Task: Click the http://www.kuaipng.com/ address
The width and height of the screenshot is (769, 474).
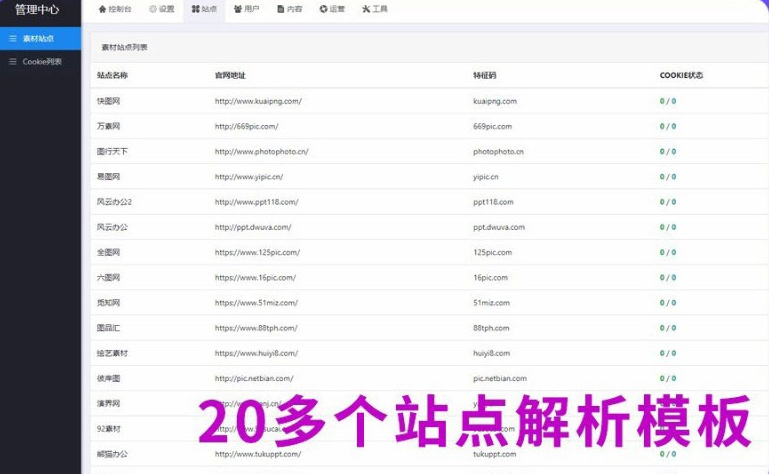Action: click(258, 101)
